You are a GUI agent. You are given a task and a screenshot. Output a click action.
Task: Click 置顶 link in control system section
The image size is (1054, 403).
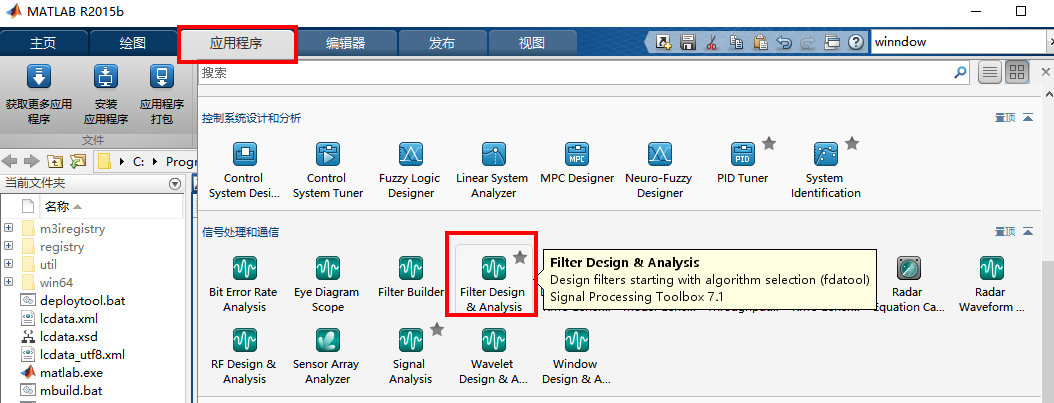[x=1005, y=118]
